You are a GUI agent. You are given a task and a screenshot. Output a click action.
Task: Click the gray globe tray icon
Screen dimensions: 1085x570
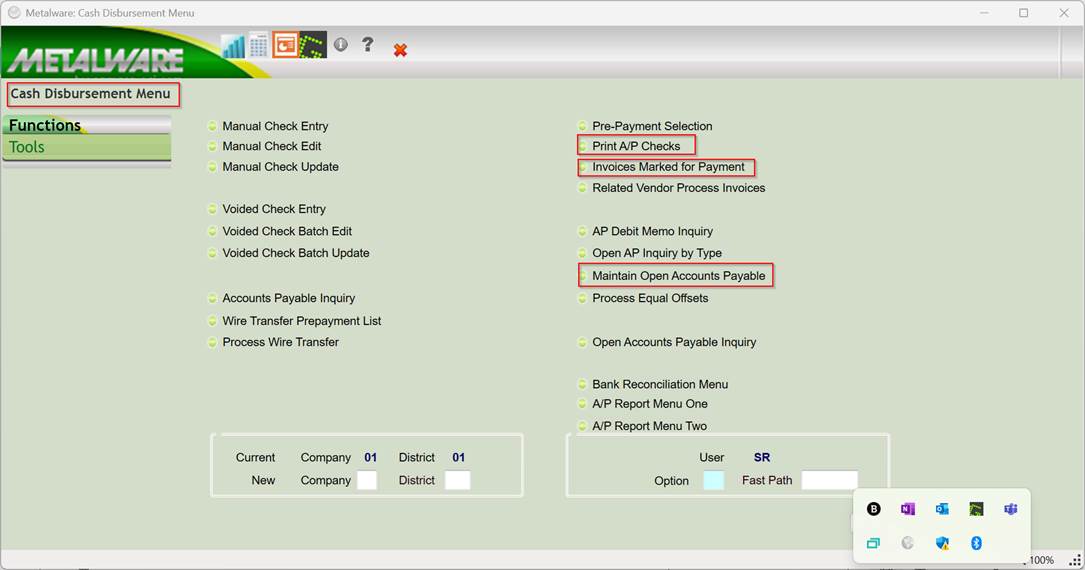coord(908,543)
